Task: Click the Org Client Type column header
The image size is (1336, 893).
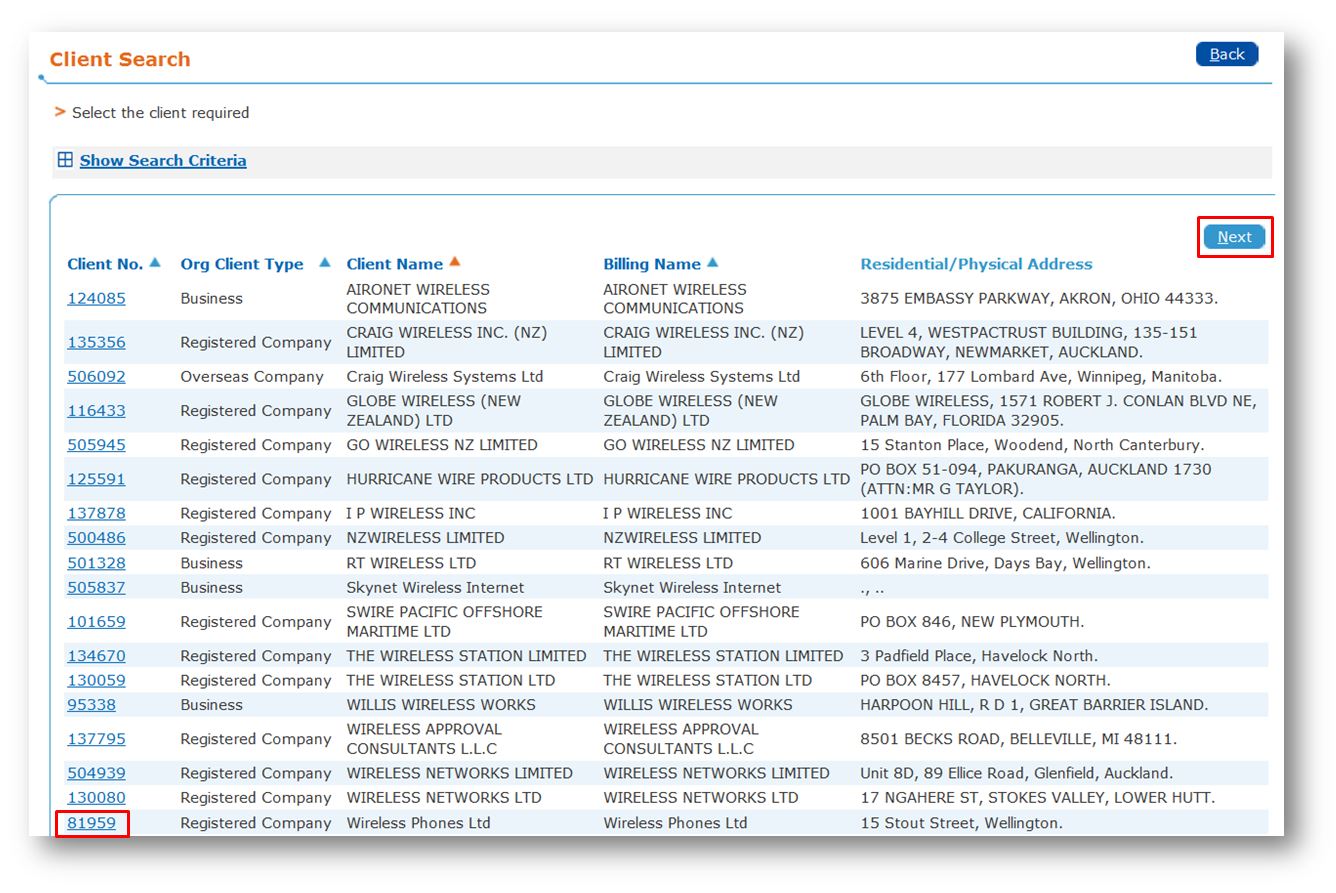Action: (242, 264)
